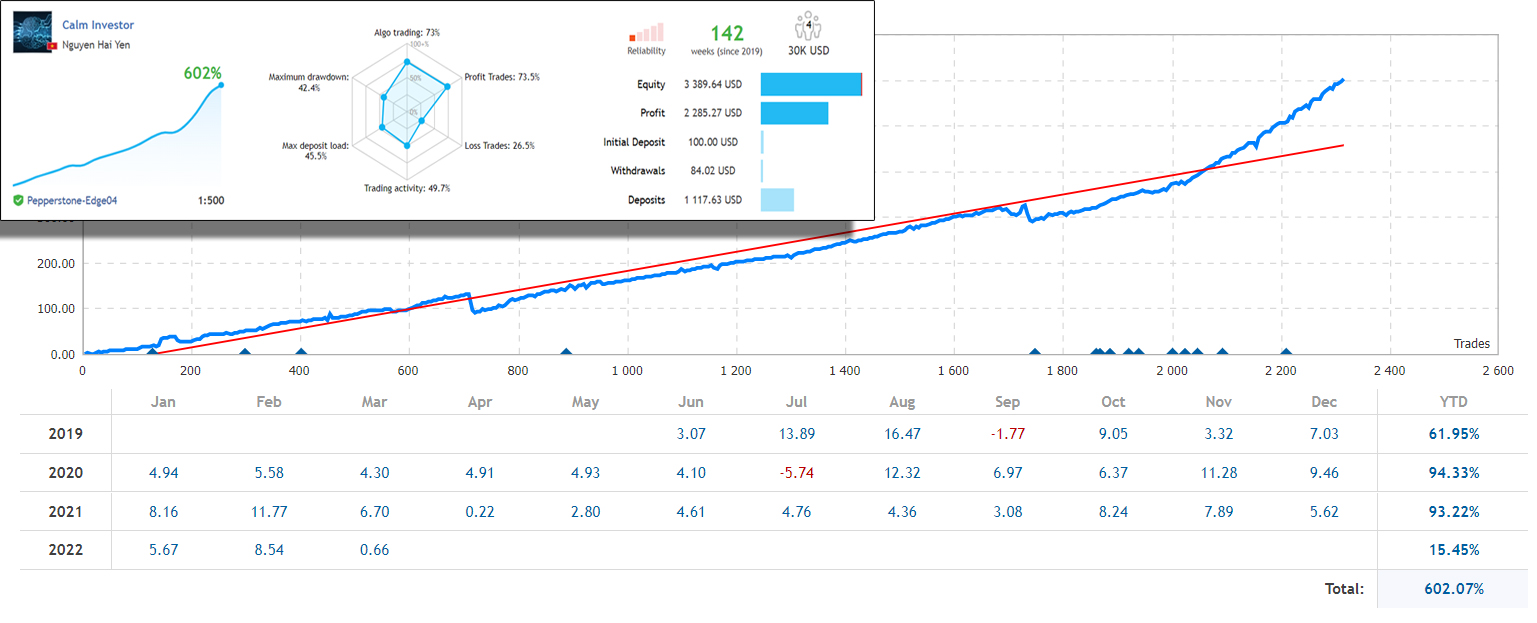Click the triangle marker just past trade 2200
Viewport: 1537px width, 623px height.
pos(1286,351)
